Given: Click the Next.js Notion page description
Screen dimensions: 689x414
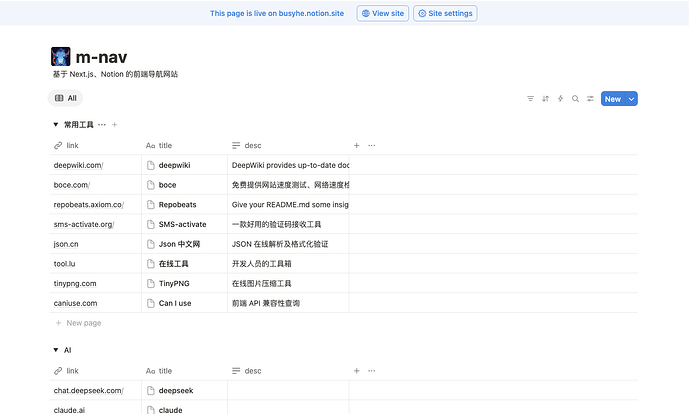Looking at the screenshot, I should 115,74.
